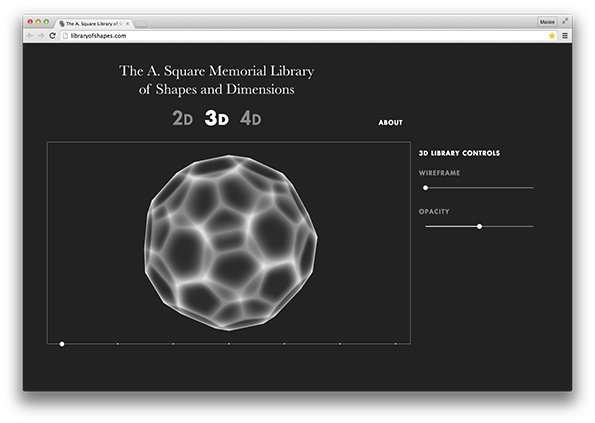Close the A. Square Library tab
The height and width of the screenshot is (423, 595).
coord(128,24)
